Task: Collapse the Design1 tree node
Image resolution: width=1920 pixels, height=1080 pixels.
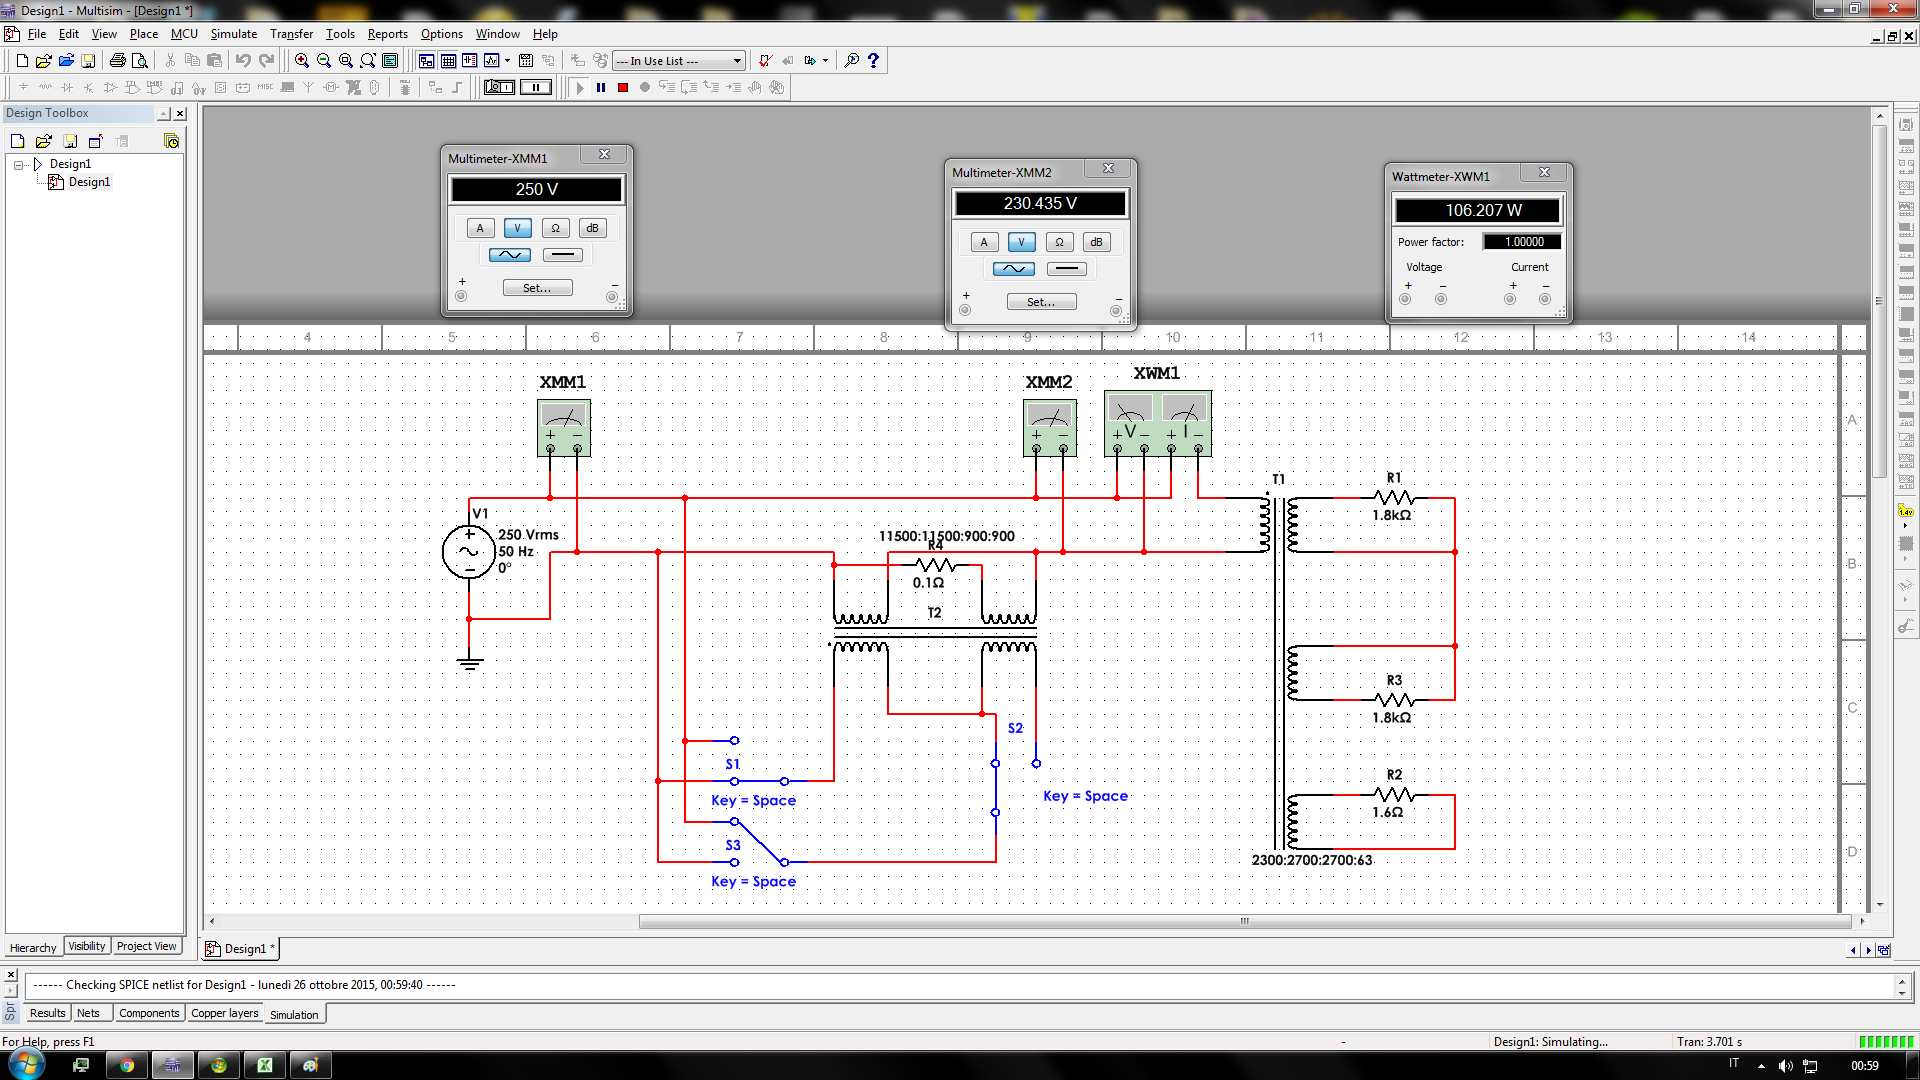Action: point(19,164)
